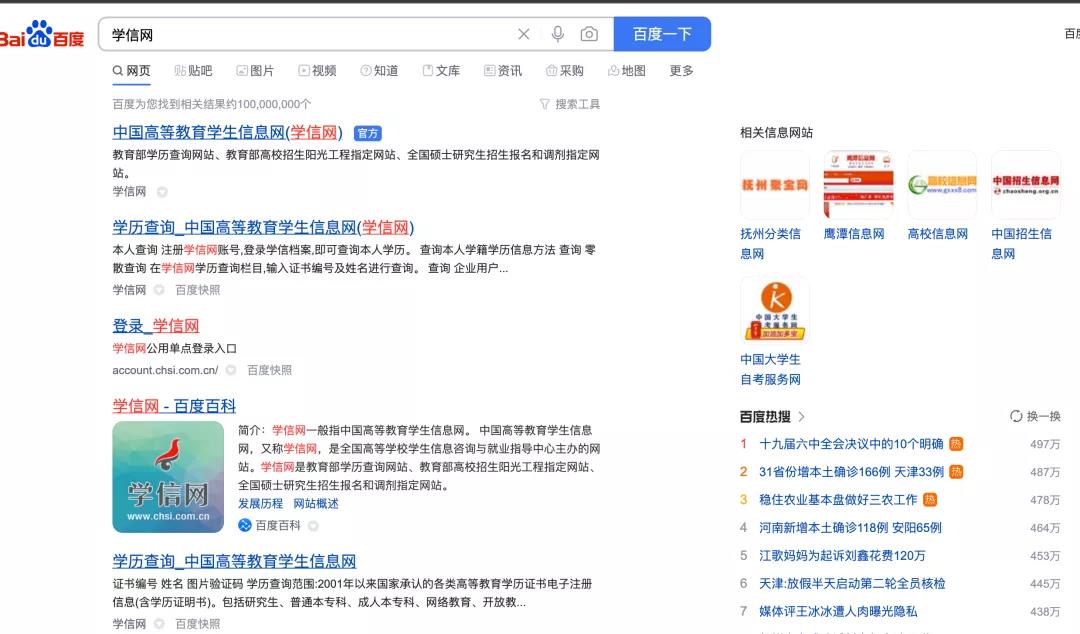This screenshot has width=1080, height=634.
Task: Click the Baidu logo
Action: tap(41, 34)
